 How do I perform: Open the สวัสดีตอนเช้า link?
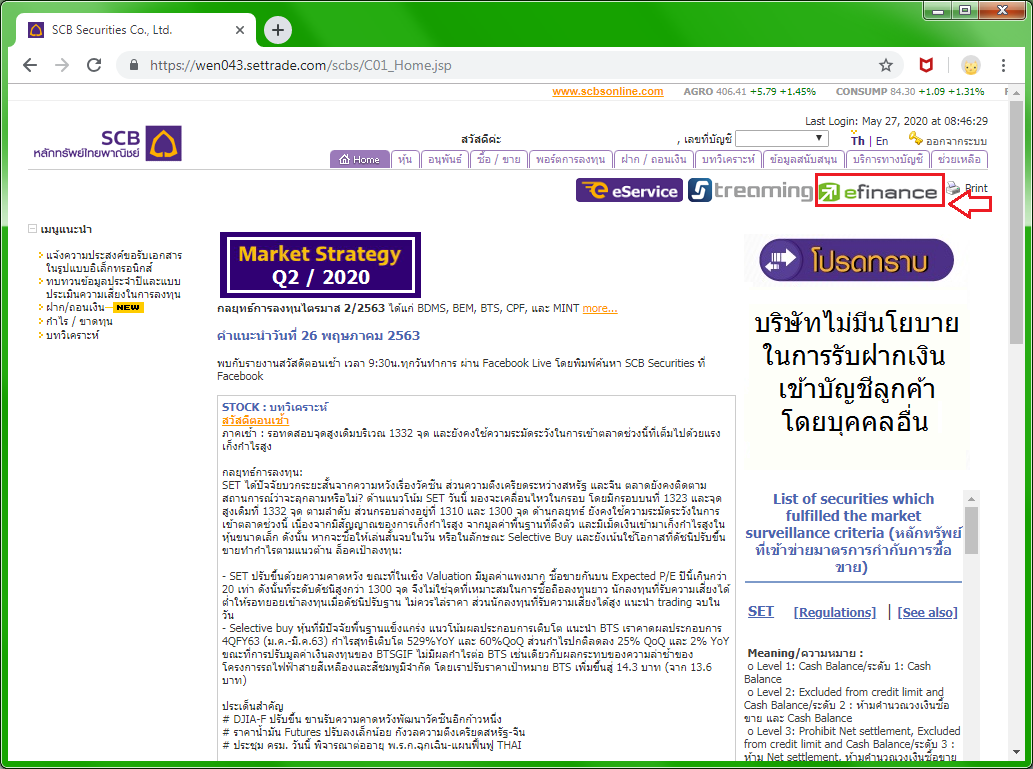(x=256, y=420)
